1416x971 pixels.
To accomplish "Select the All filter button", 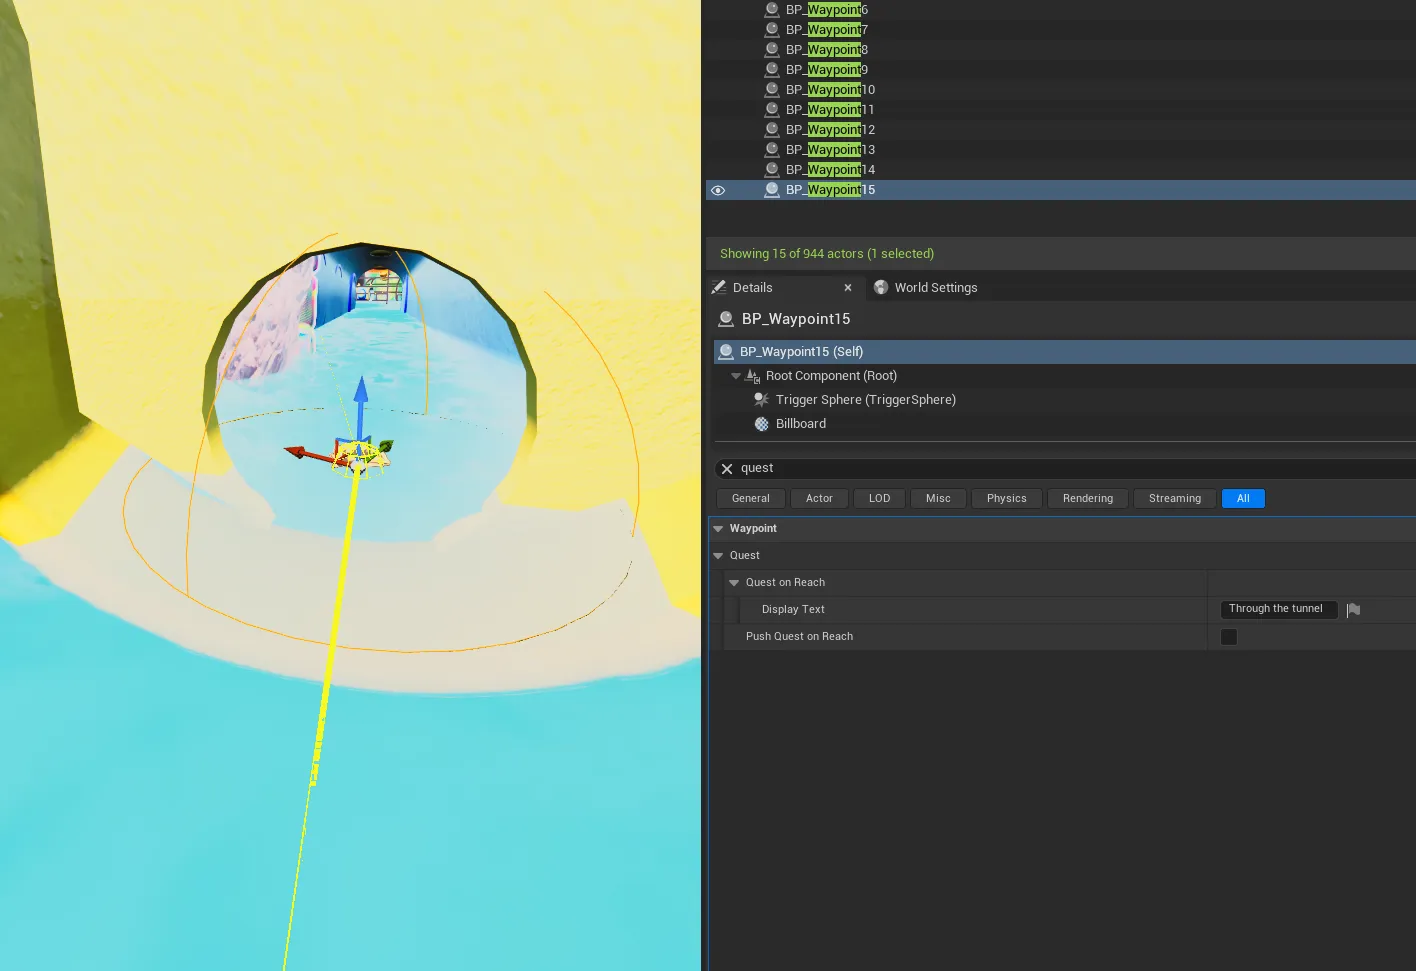I will point(1243,499).
